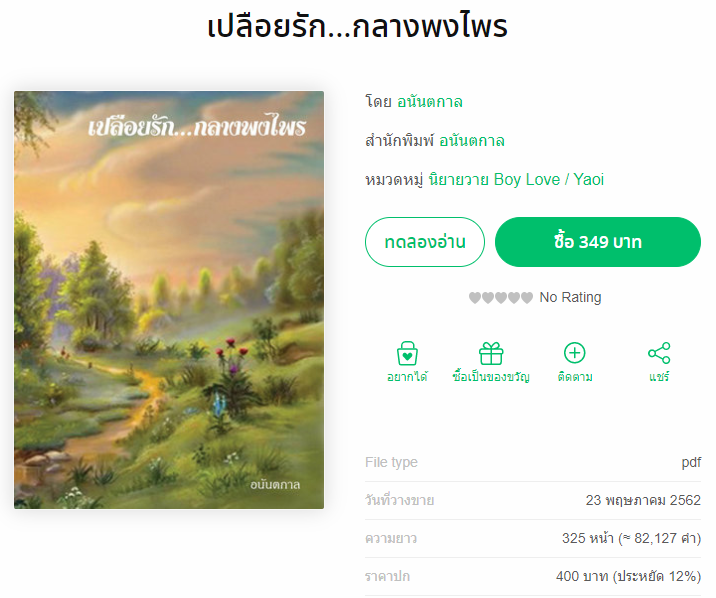Click the third rating heart
Viewport: 716px width, 598px height.
pos(501,298)
